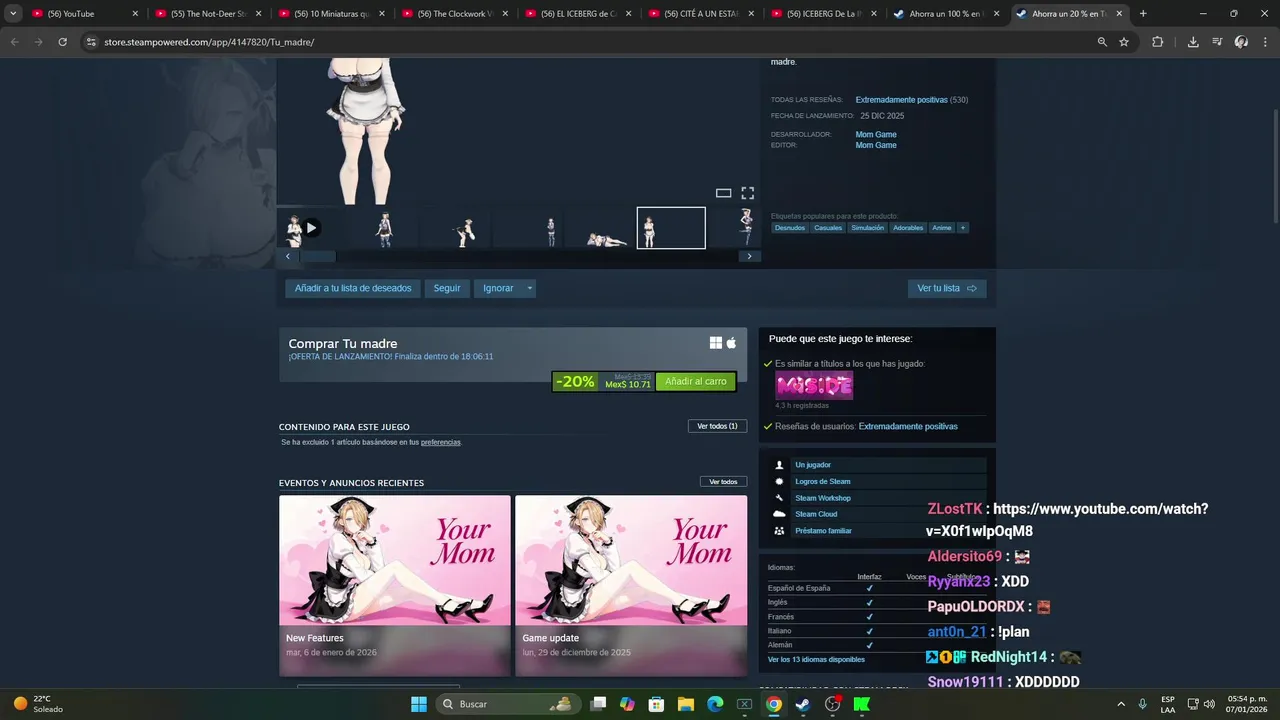
Task: Open Logros de Steam link
Action: [x=823, y=482]
